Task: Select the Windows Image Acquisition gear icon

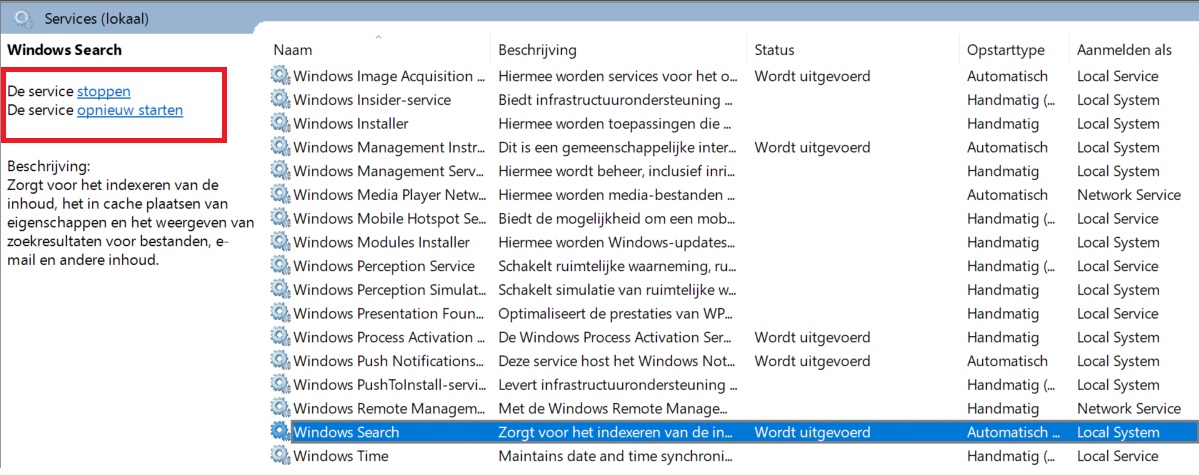Action: [280, 76]
